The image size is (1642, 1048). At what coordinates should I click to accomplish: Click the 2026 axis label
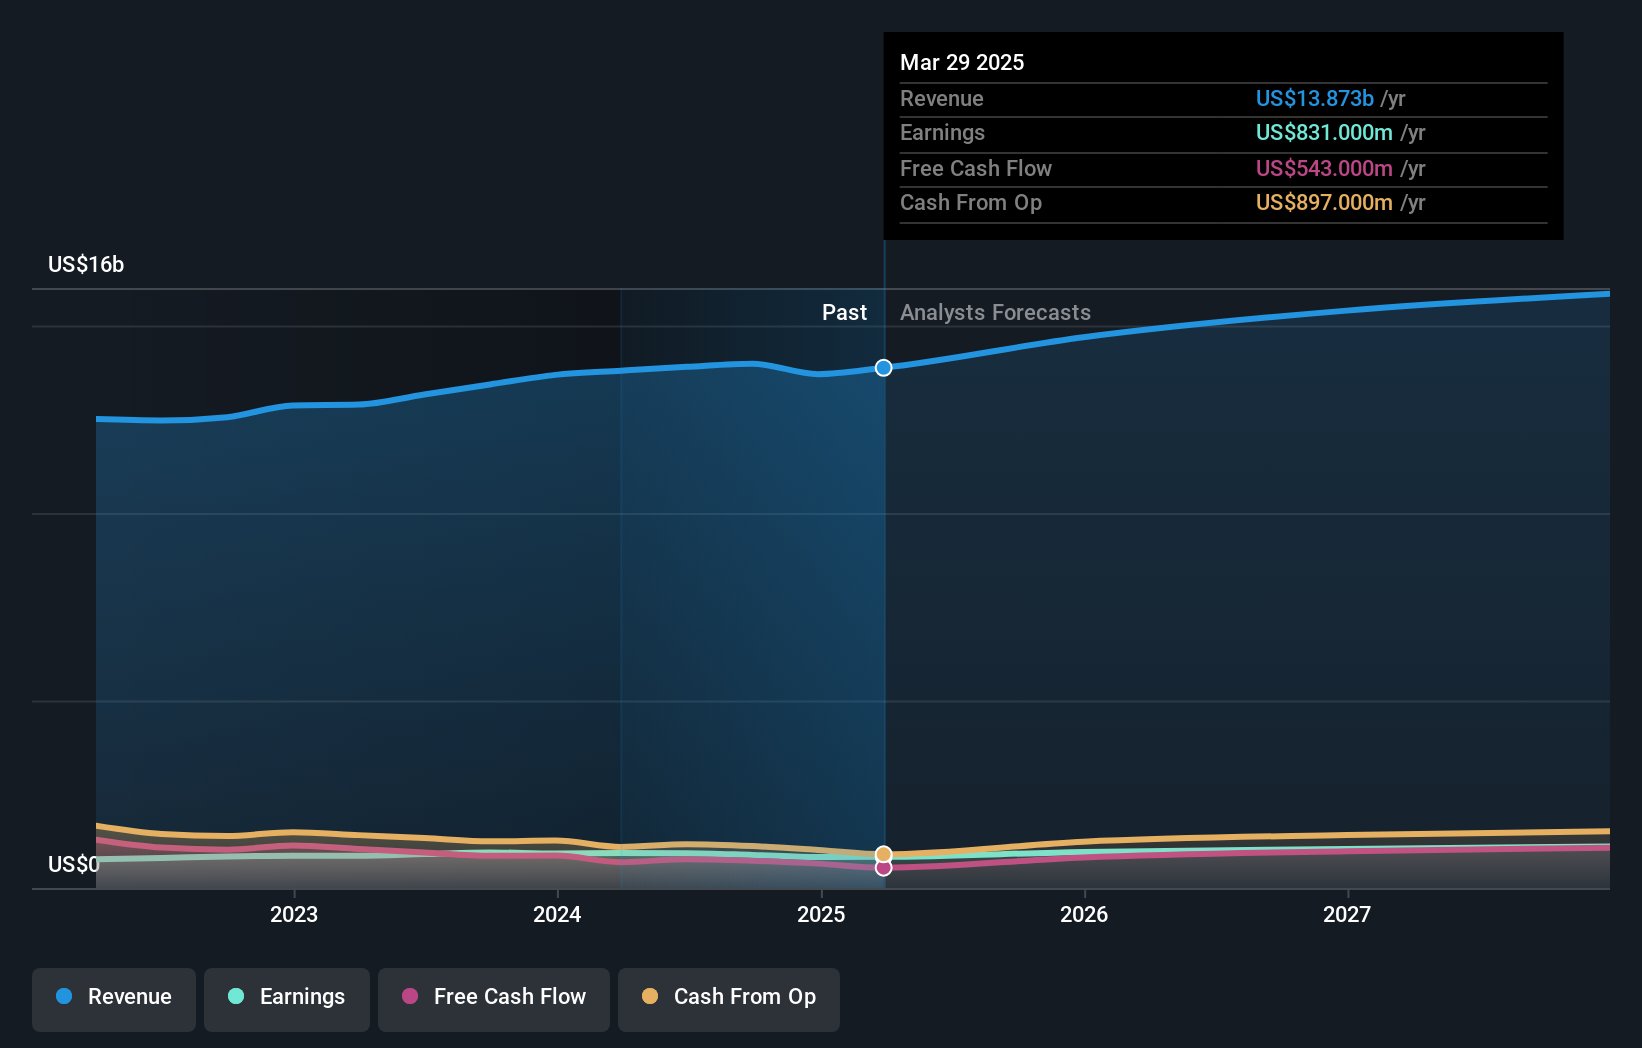[x=1084, y=914]
